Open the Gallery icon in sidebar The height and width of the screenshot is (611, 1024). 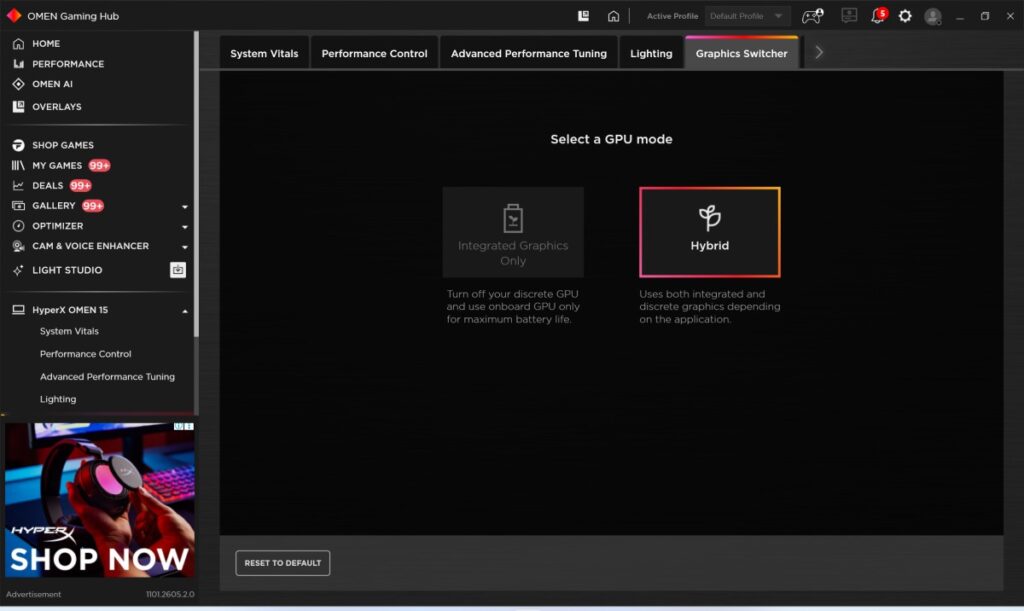[x=18, y=206]
